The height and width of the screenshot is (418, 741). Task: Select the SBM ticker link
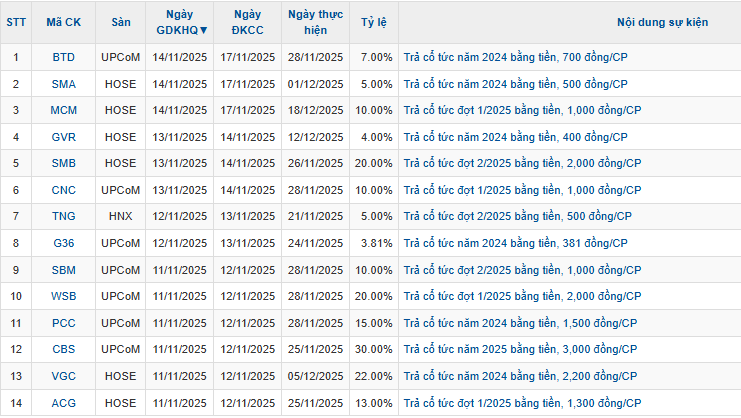pyautogui.click(x=63, y=270)
